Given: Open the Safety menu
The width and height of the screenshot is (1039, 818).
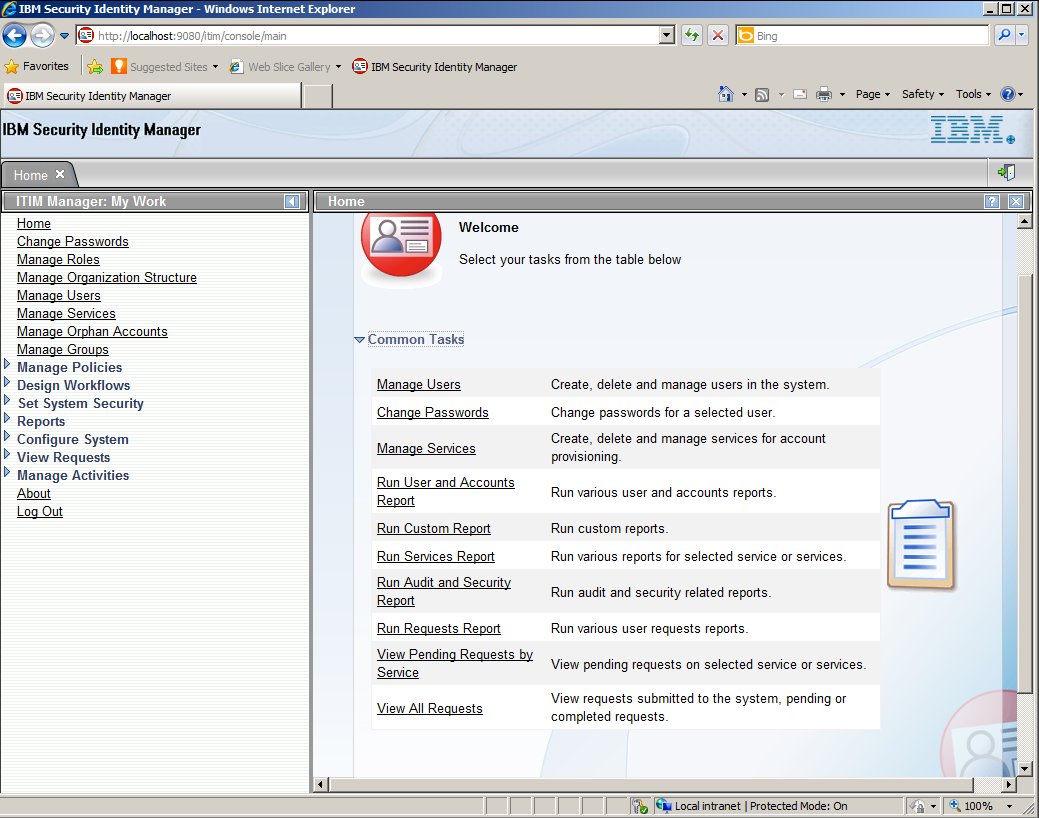Looking at the screenshot, I should point(922,94).
